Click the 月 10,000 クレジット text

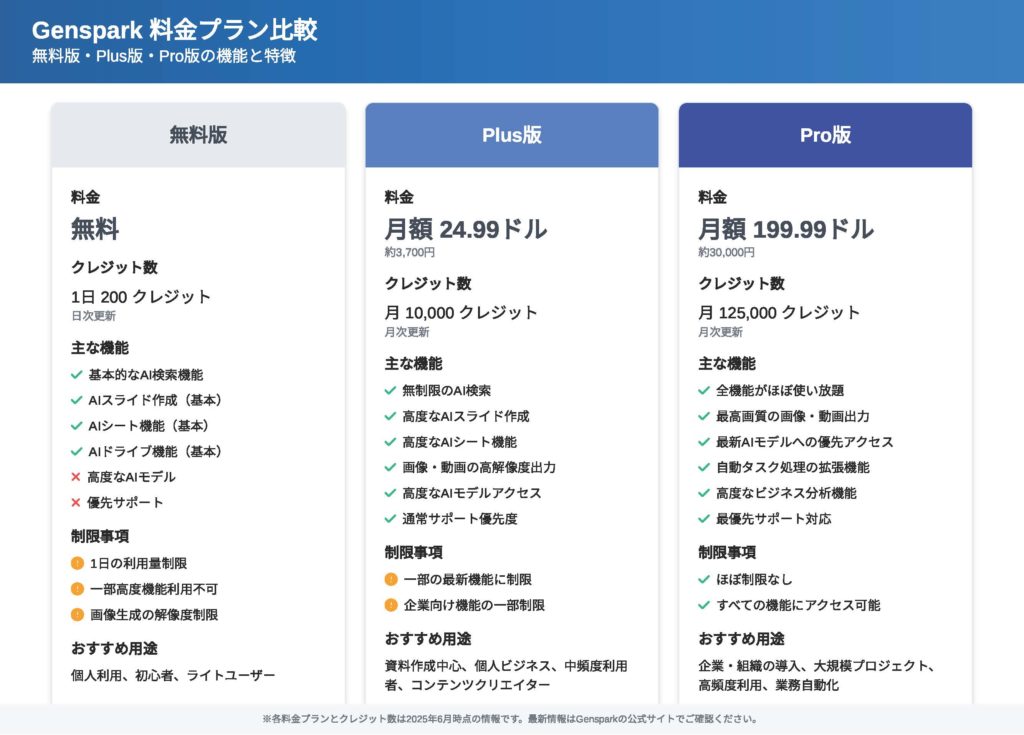(461, 313)
